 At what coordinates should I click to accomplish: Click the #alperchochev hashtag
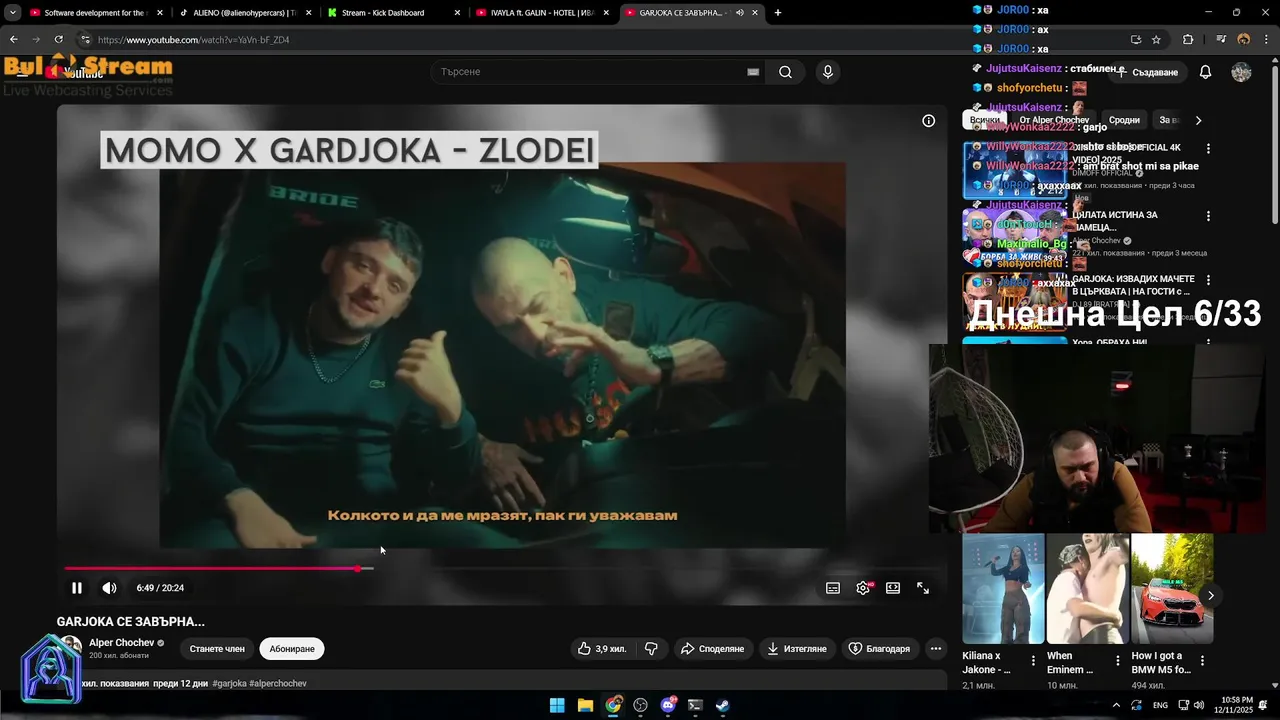click(x=278, y=683)
